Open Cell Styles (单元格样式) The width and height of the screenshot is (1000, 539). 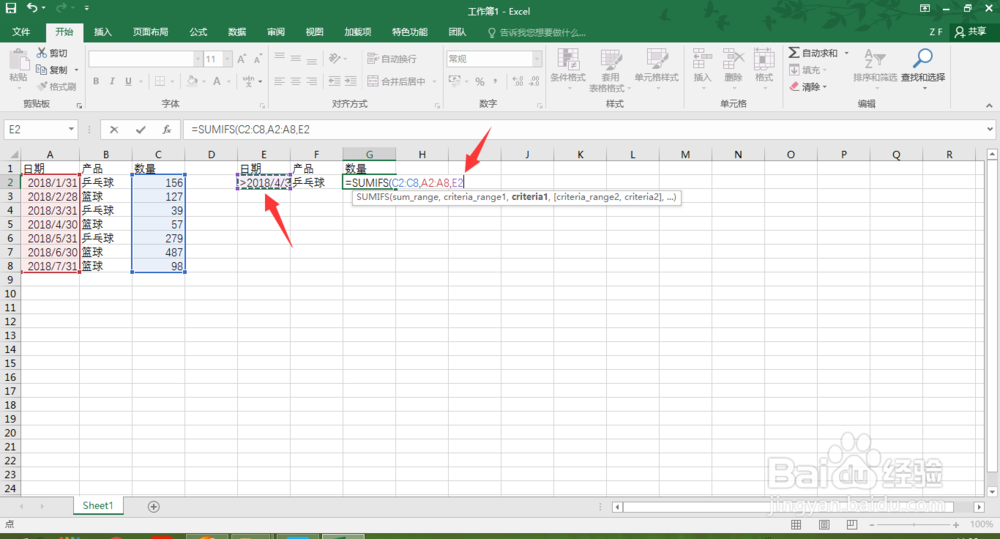click(x=656, y=67)
